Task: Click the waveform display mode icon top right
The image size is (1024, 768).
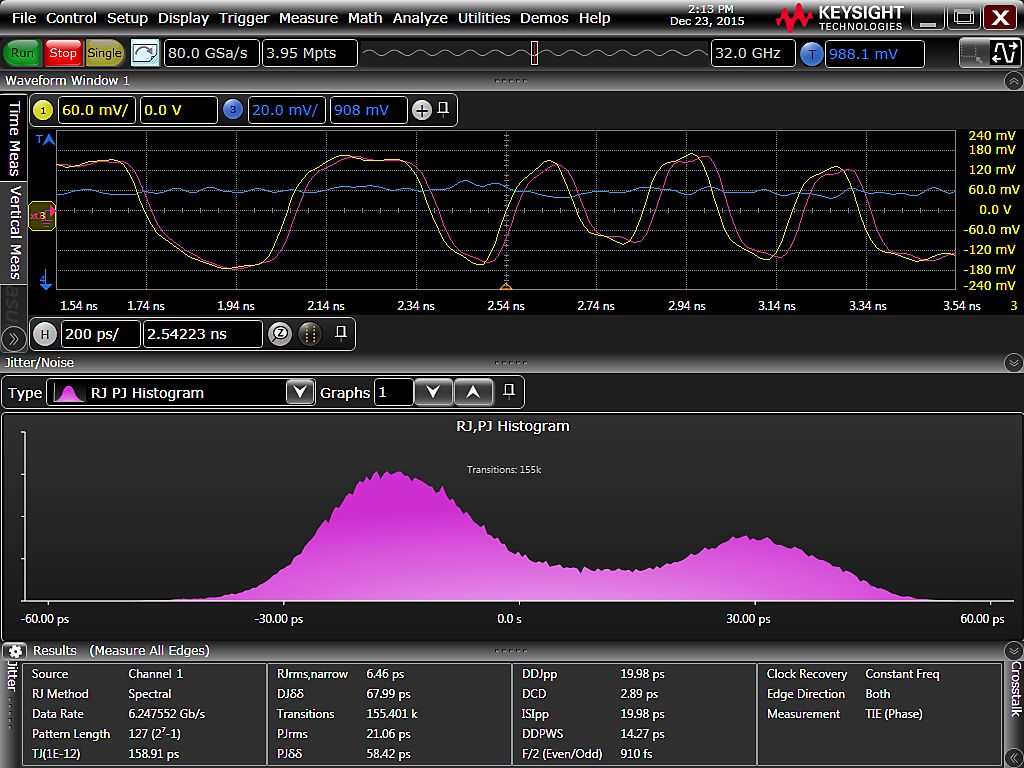Action: 1004,53
